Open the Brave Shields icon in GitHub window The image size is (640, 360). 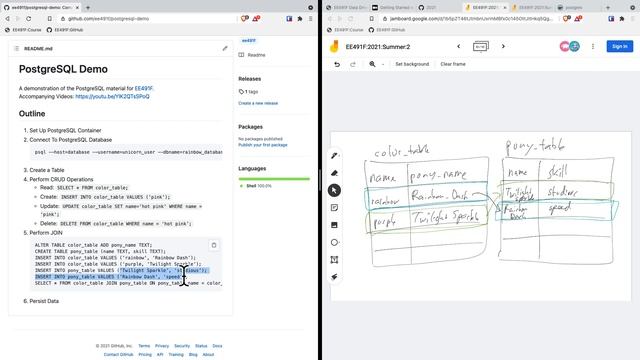[244, 18]
